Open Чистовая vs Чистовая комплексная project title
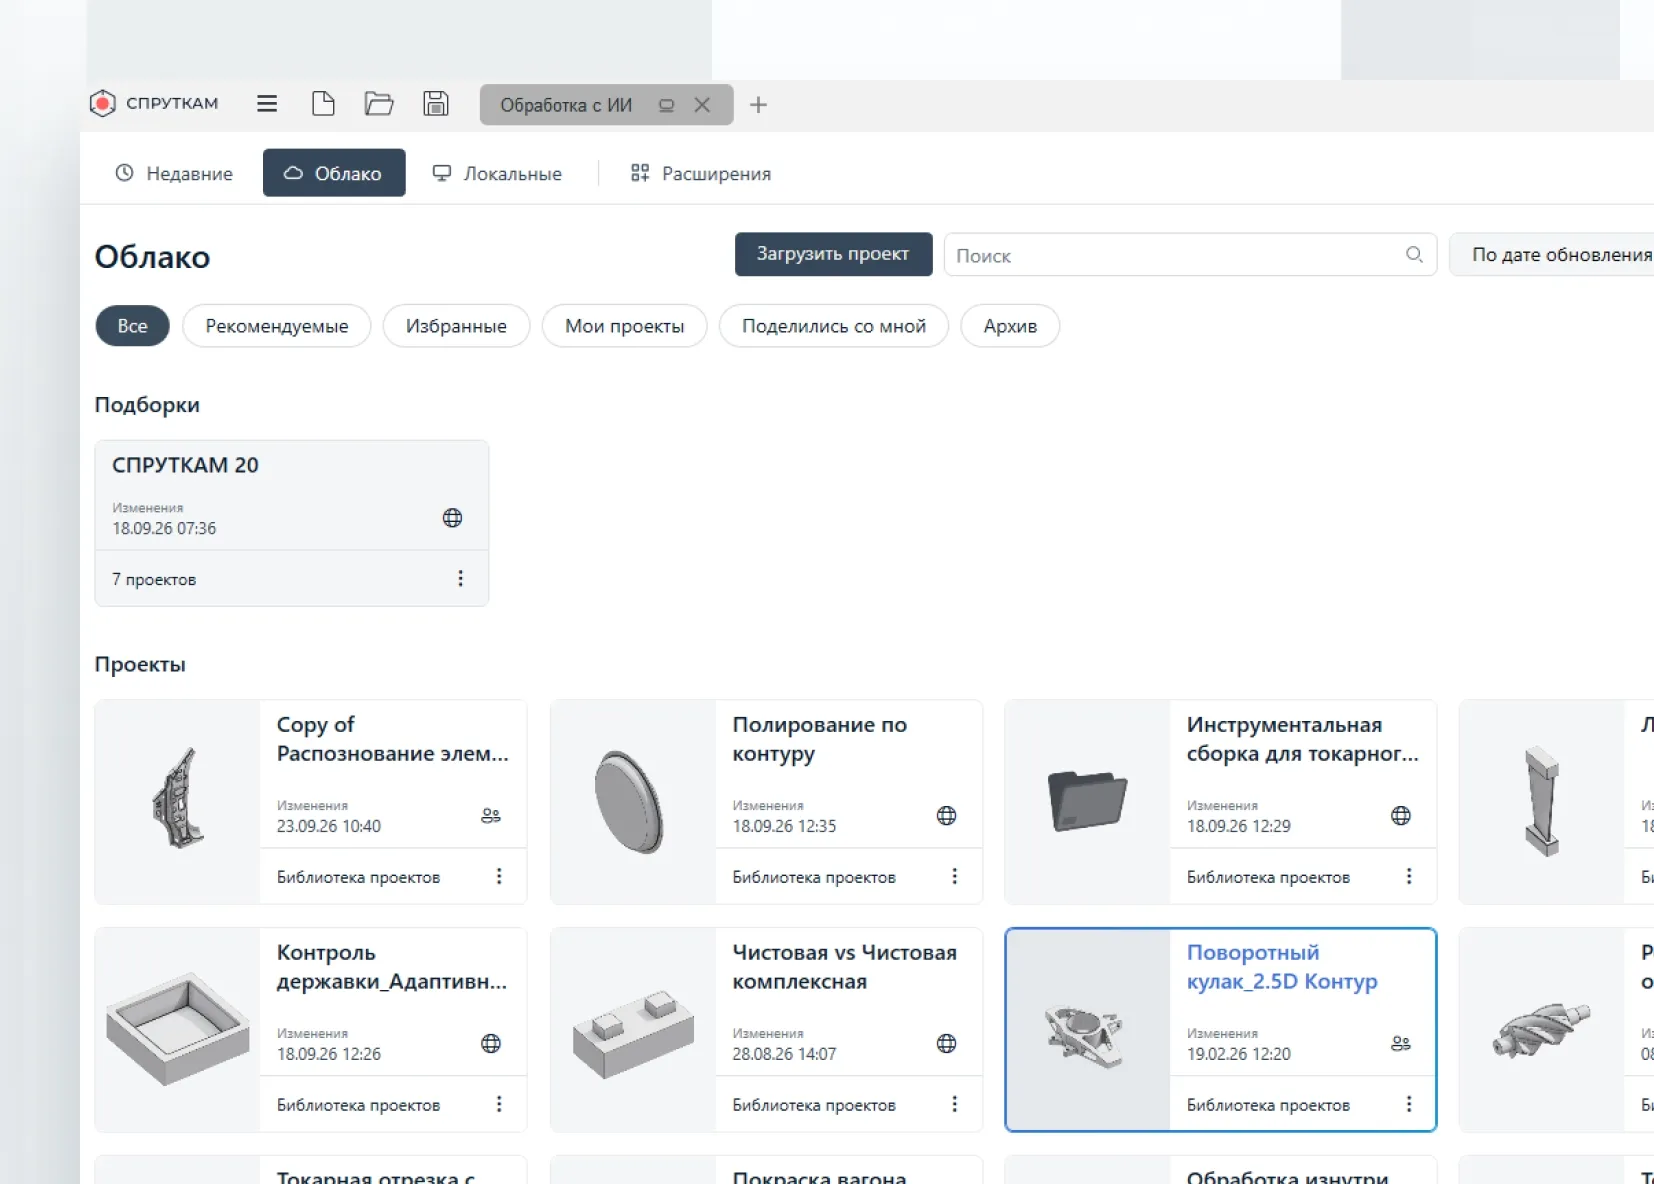This screenshot has height=1184, width=1654. point(844,967)
